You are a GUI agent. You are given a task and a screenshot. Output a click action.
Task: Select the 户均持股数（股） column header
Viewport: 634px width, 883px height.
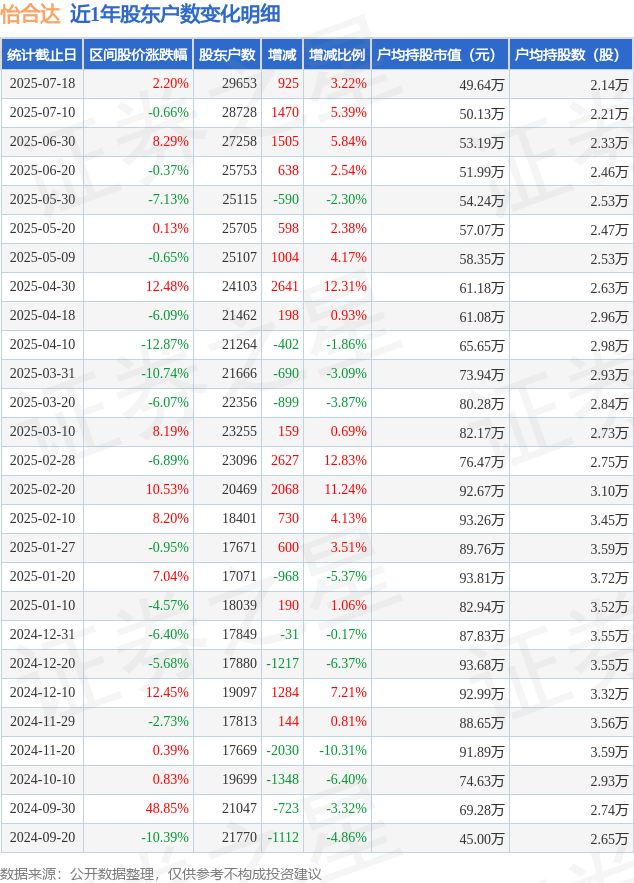pos(570,55)
